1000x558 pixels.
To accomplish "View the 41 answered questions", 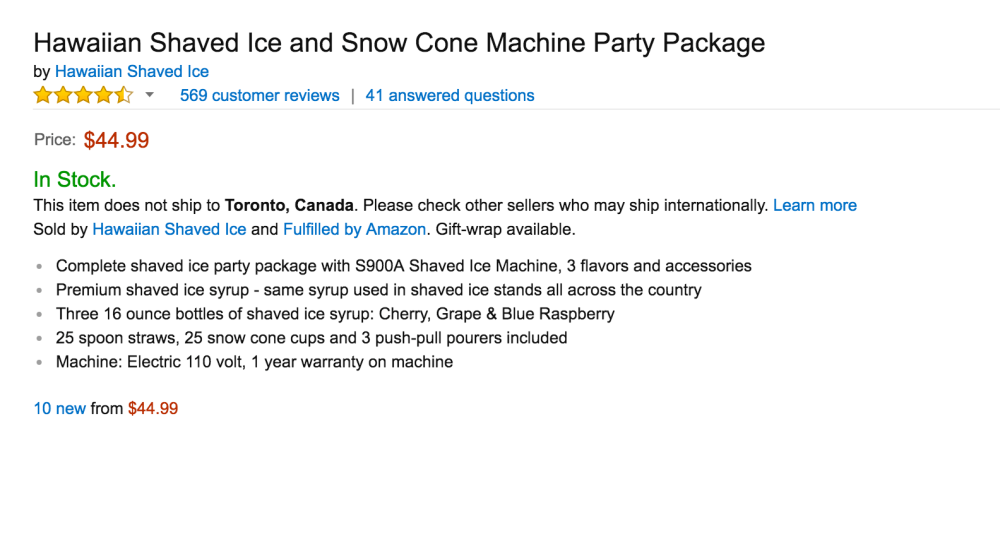I will click(450, 96).
